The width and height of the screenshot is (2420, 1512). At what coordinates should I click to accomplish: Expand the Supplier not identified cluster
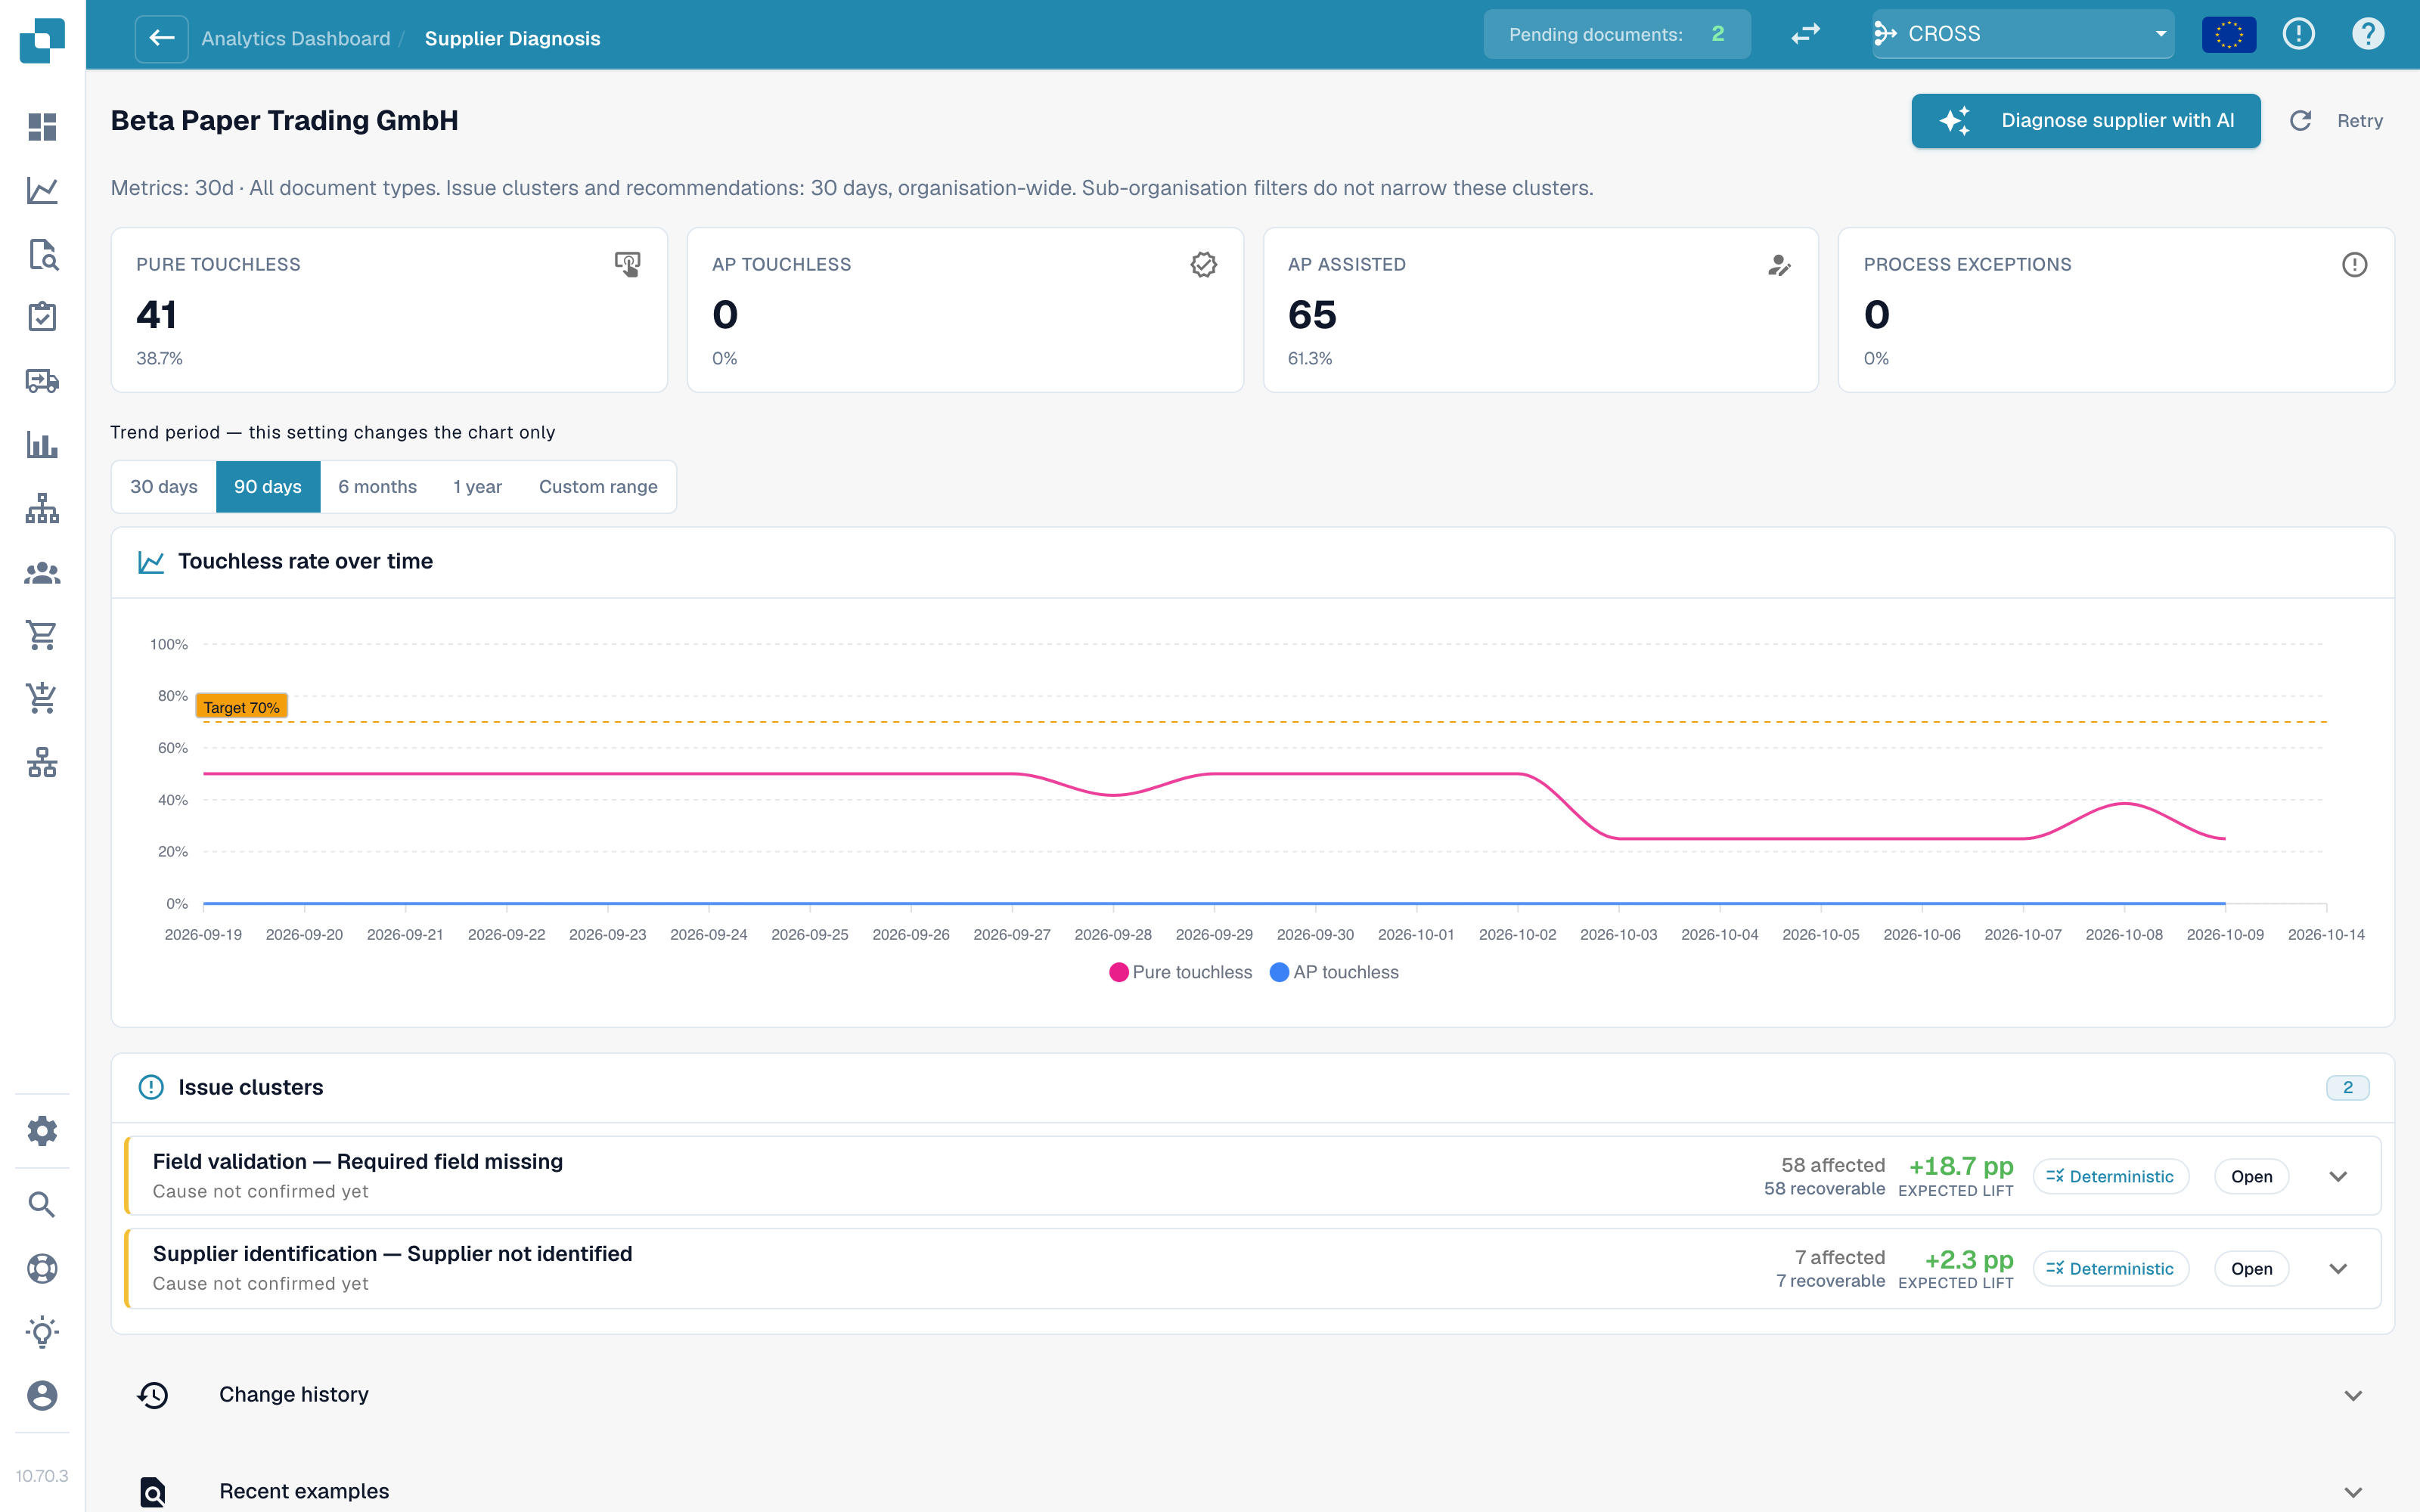coord(2338,1269)
